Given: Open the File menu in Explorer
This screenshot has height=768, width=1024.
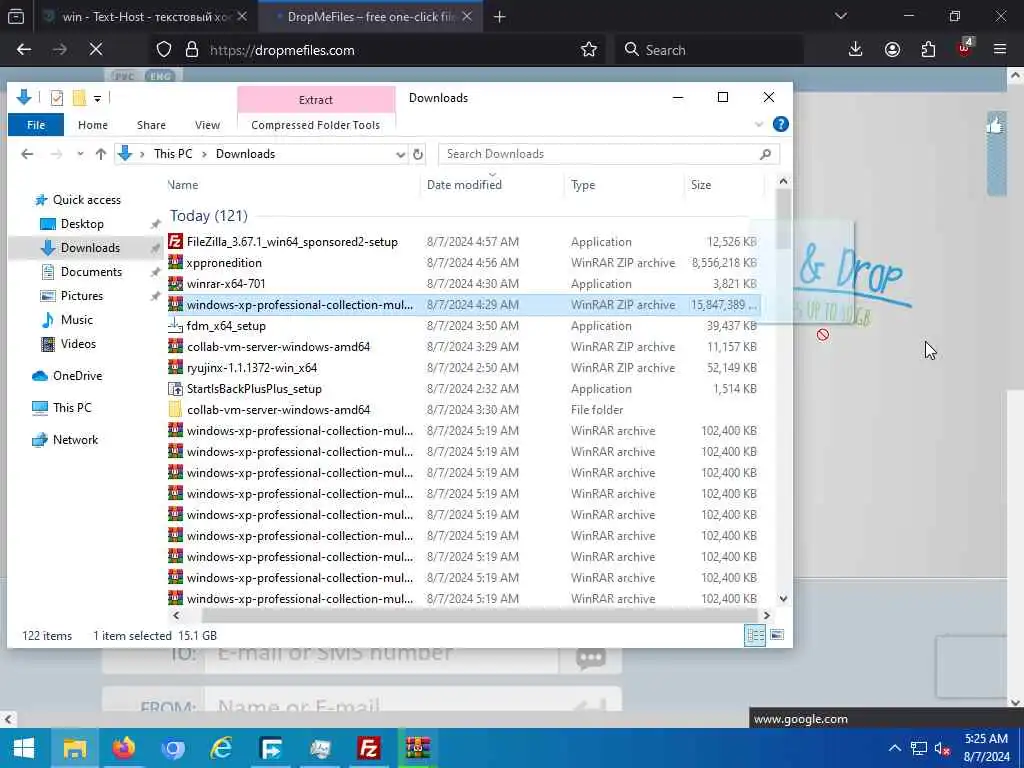Looking at the screenshot, I should pos(36,125).
